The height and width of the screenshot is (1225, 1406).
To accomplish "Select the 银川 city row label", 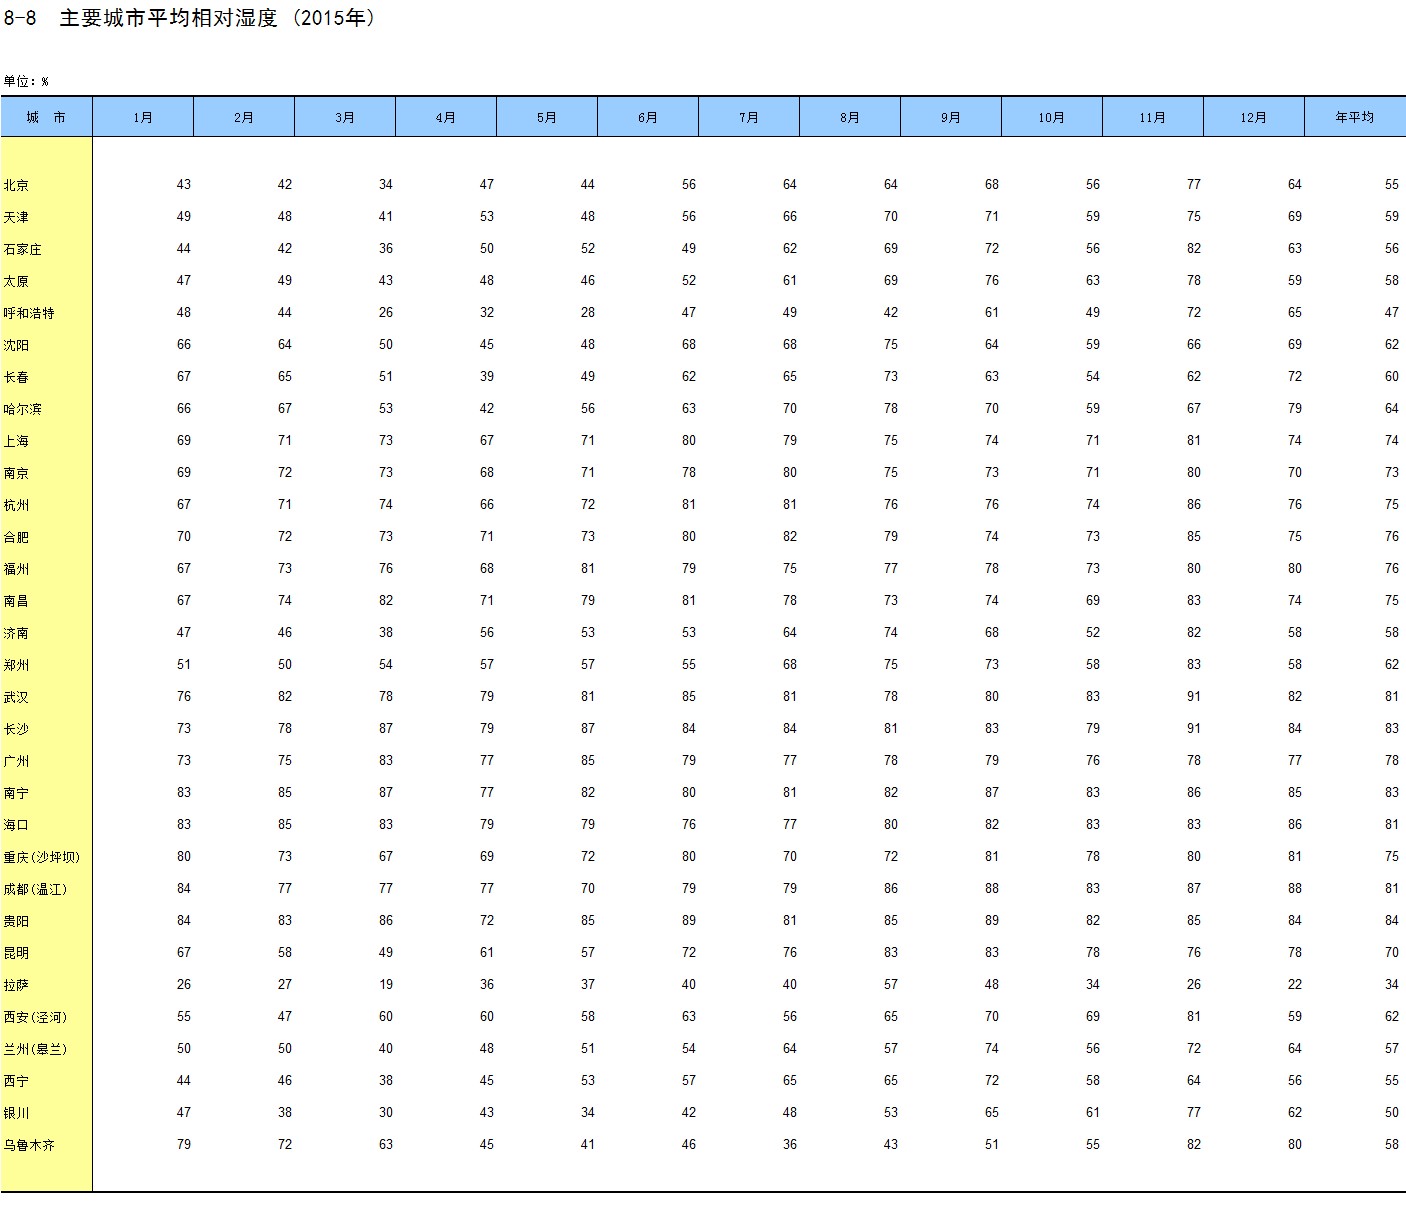I will tap(16, 1113).
